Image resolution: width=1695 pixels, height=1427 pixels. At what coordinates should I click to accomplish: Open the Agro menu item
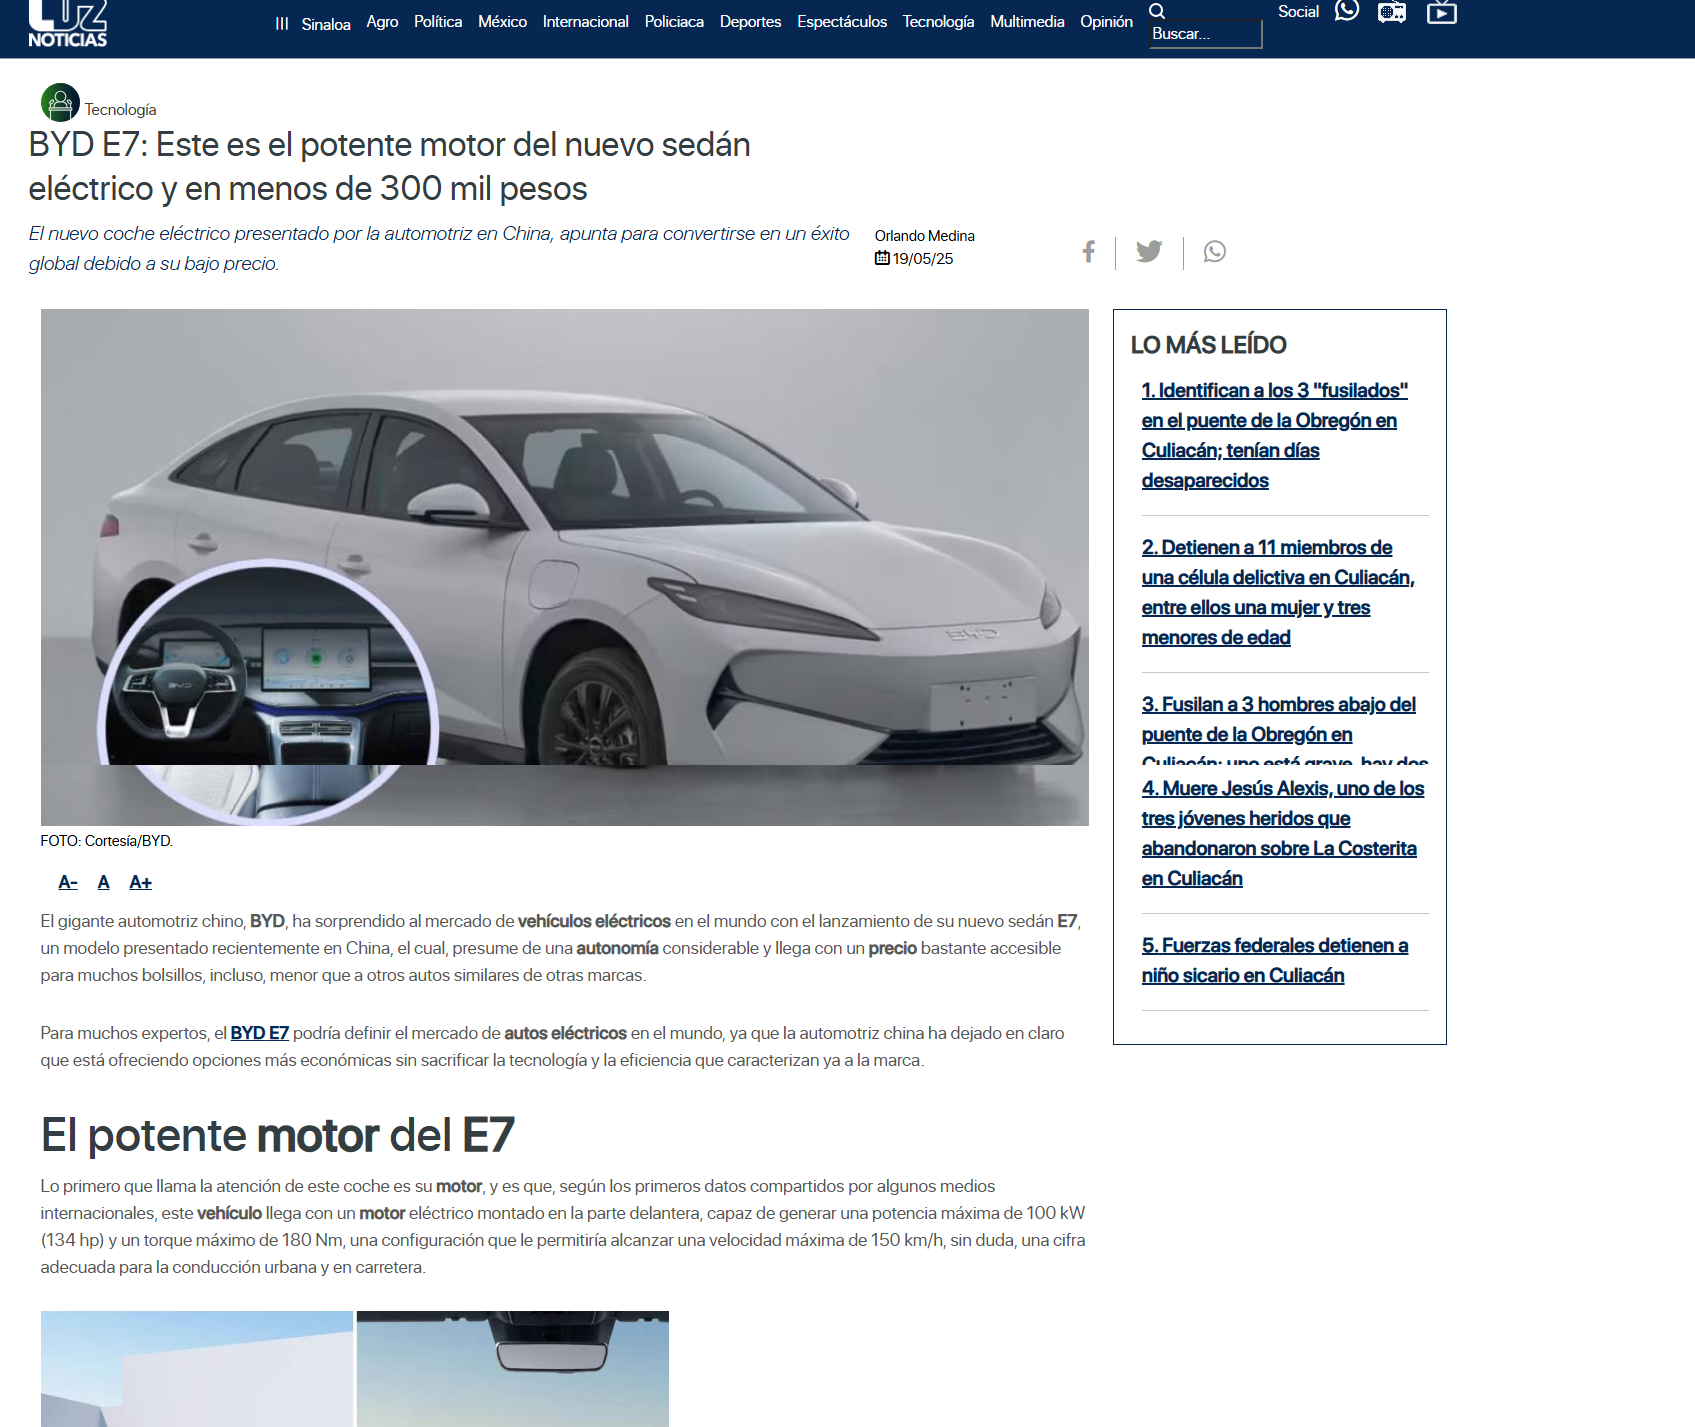click(382, 21)
